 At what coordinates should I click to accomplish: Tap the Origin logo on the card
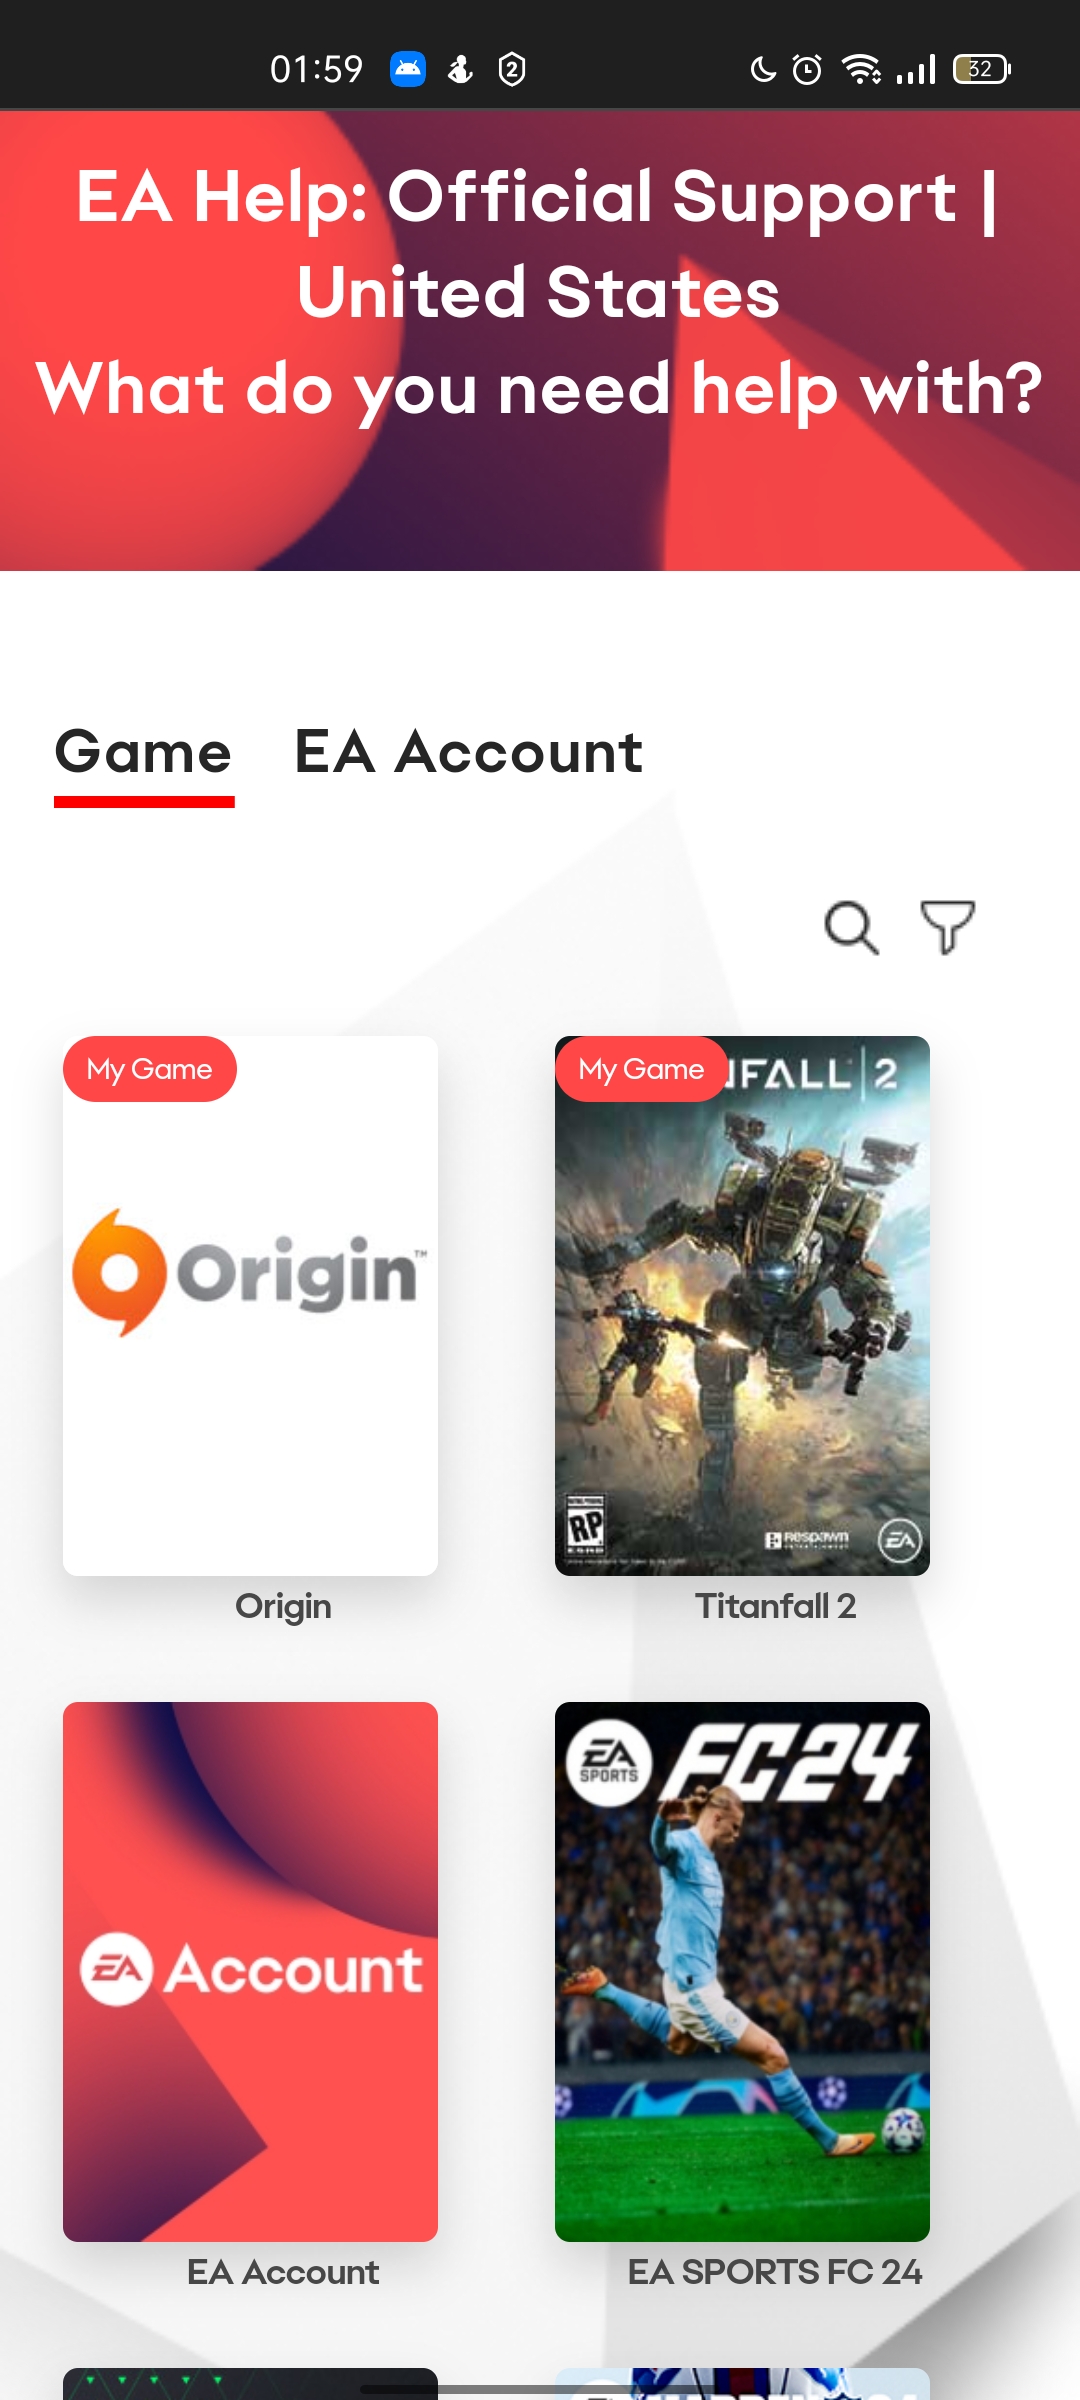coord(249,1272)
